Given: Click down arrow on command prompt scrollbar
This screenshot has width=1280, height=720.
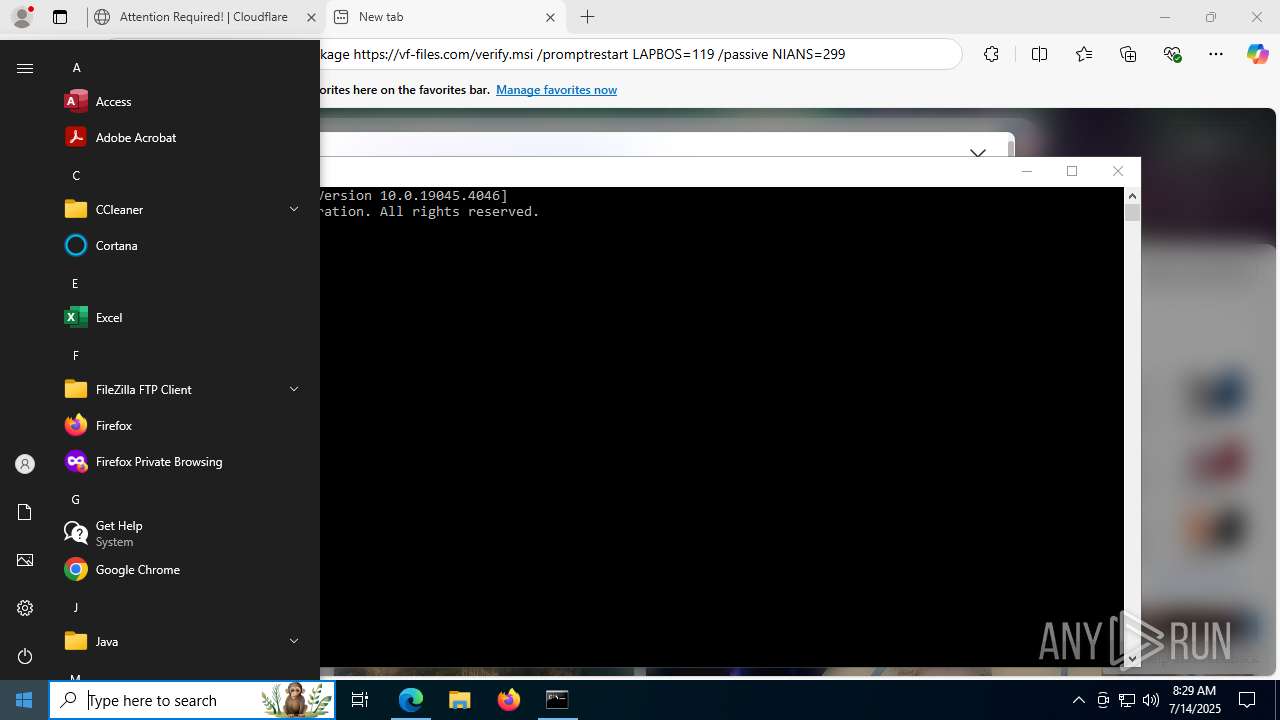Looking at the screenshot, I should pyautogui.click(x=1132, y=658).
